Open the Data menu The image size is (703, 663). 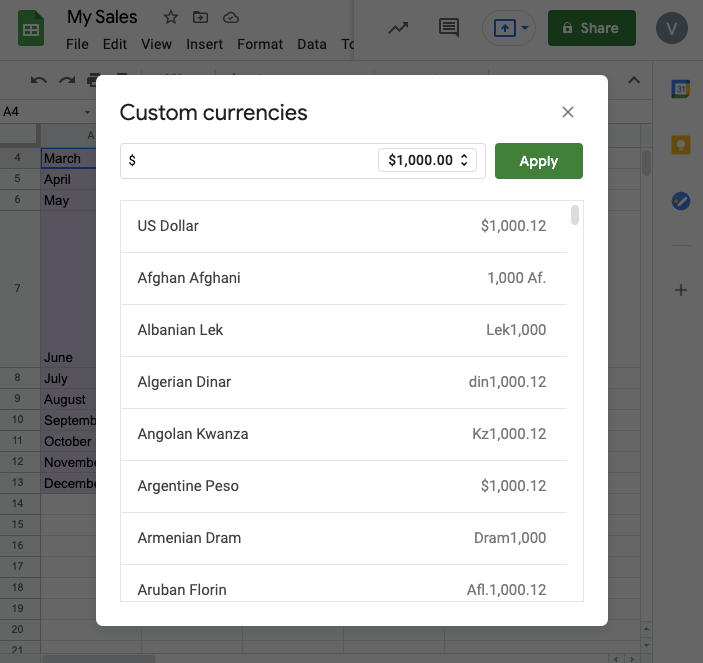coord(312,44)
